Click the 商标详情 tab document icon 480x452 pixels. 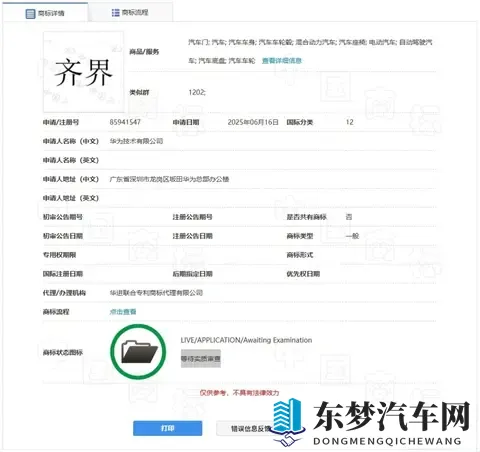(x=30, y=14)
